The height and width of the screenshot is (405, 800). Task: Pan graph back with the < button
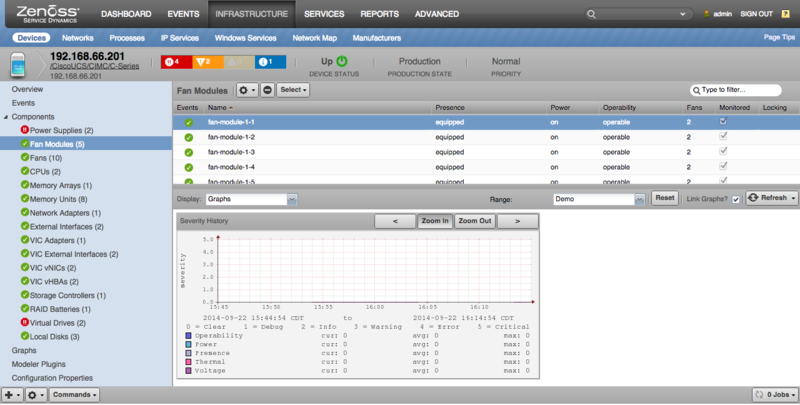coord(395,221)
